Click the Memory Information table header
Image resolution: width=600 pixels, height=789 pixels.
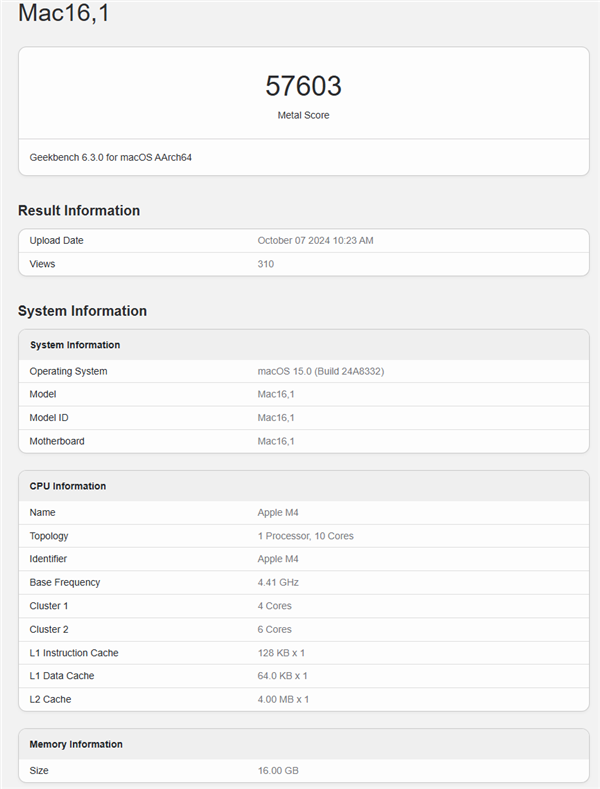tap(76, 744)
